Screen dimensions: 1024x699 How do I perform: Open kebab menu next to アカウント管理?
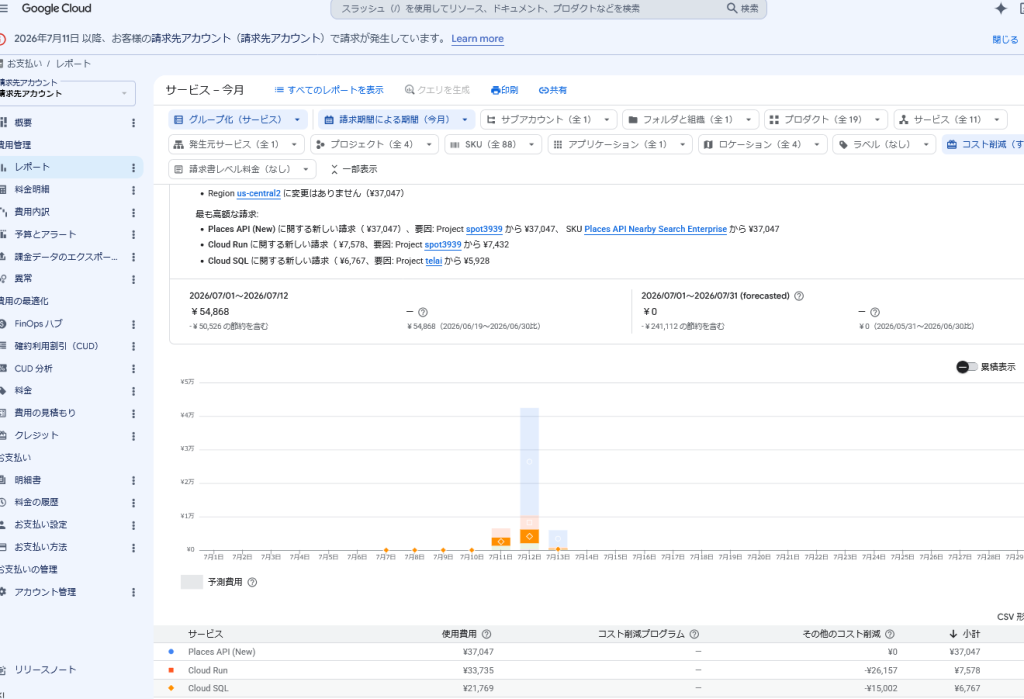[x=133, y=593]
